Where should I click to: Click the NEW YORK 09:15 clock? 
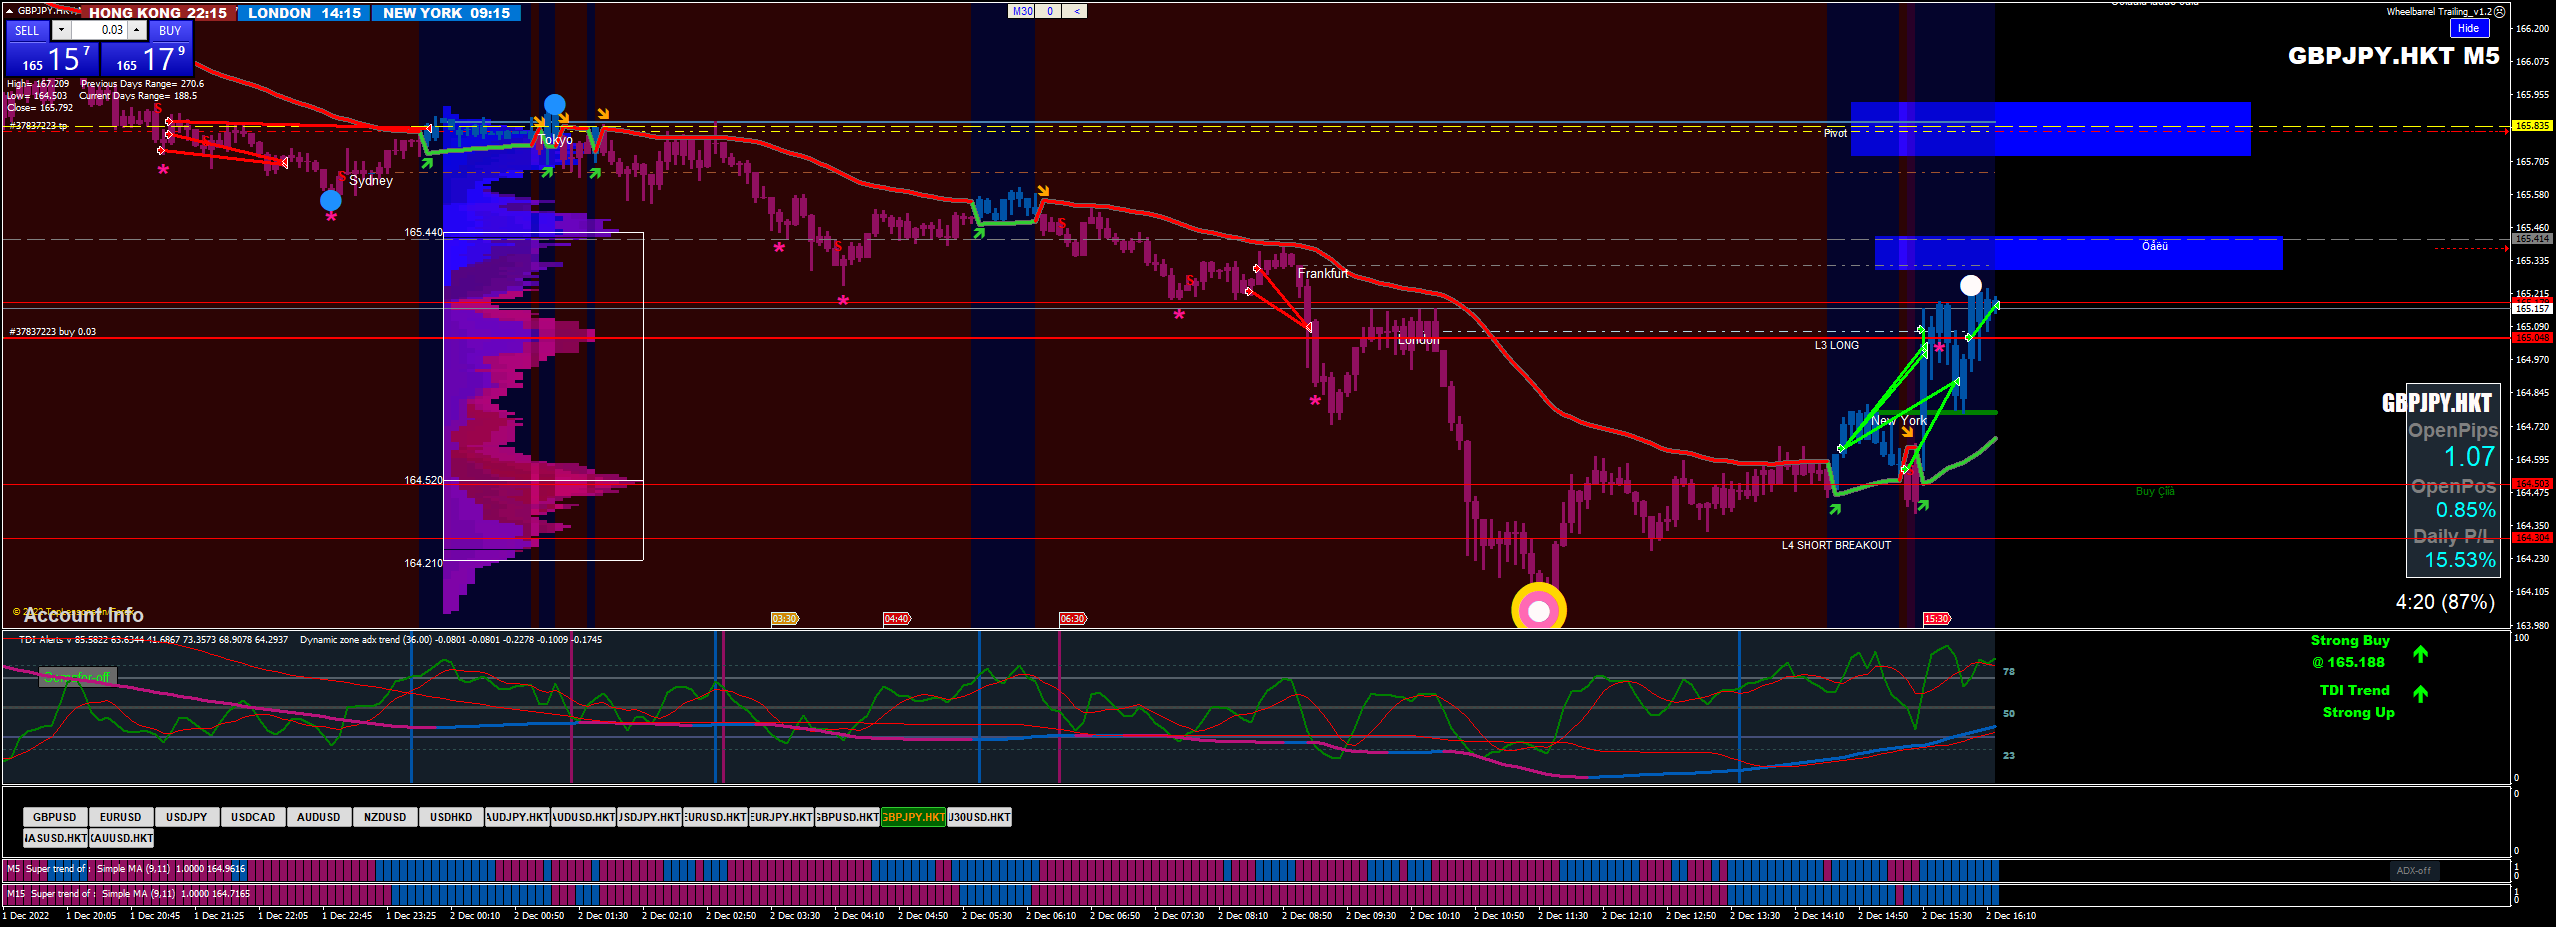tap(446, 13)
